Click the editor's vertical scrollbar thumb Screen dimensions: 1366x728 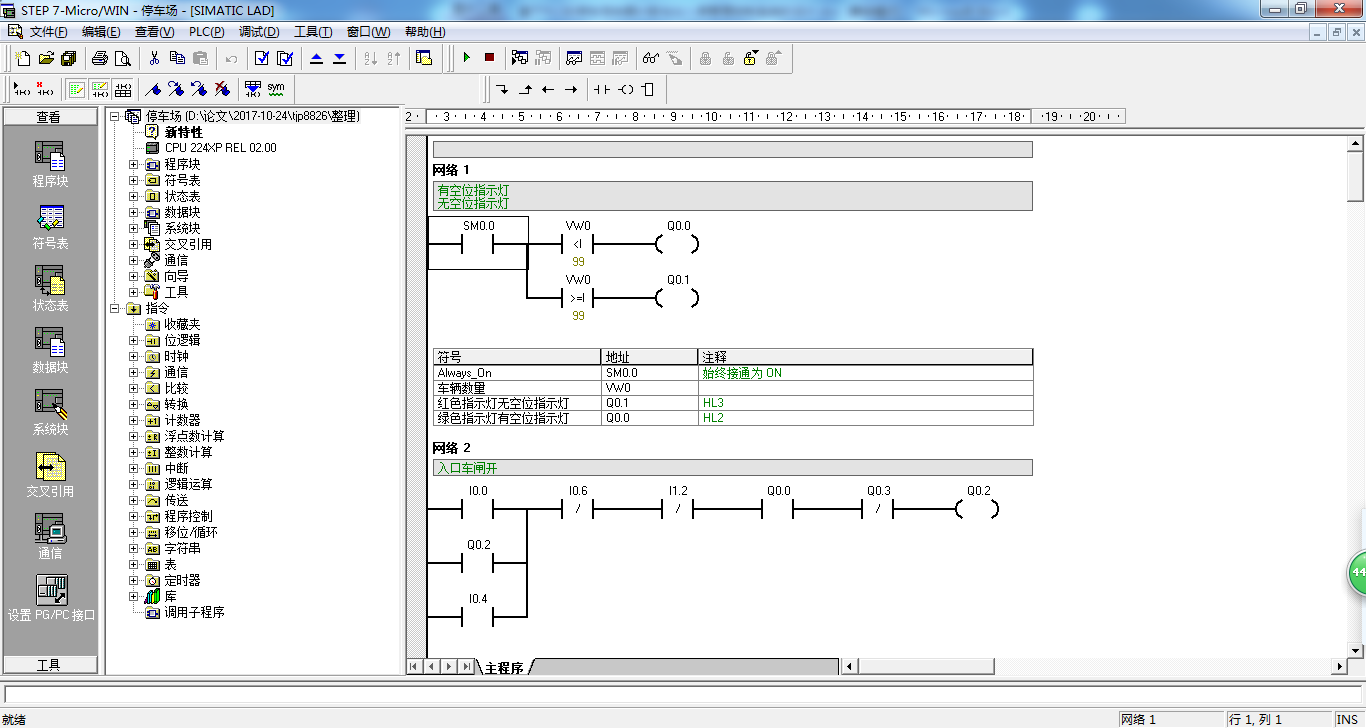click(x=1356, y=178)
